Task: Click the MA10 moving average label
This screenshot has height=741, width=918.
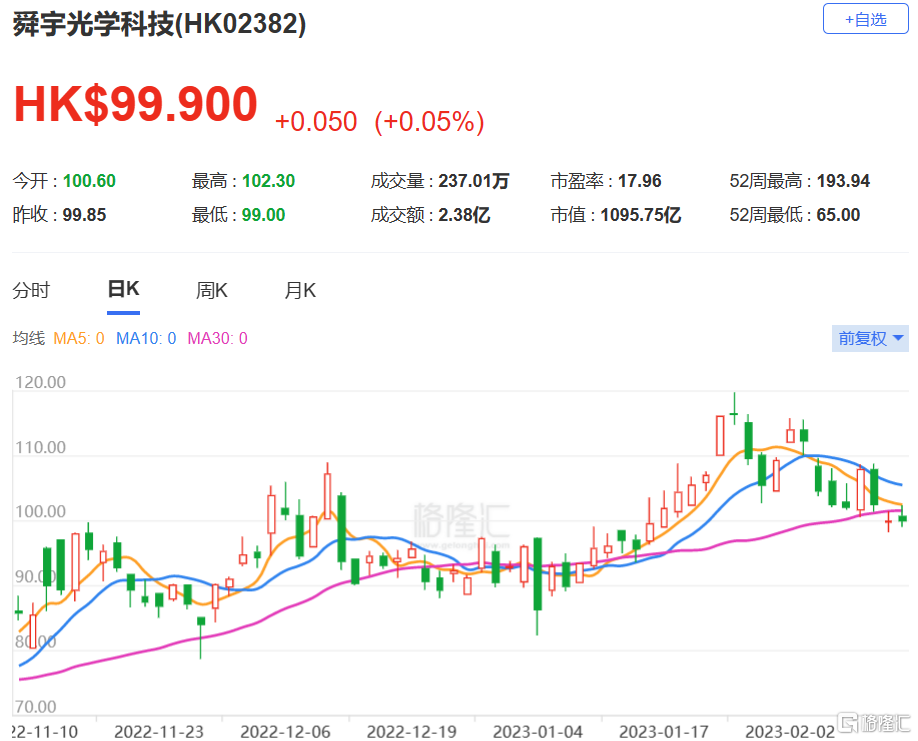Action: pyautogui.click(x=146, y=338)
